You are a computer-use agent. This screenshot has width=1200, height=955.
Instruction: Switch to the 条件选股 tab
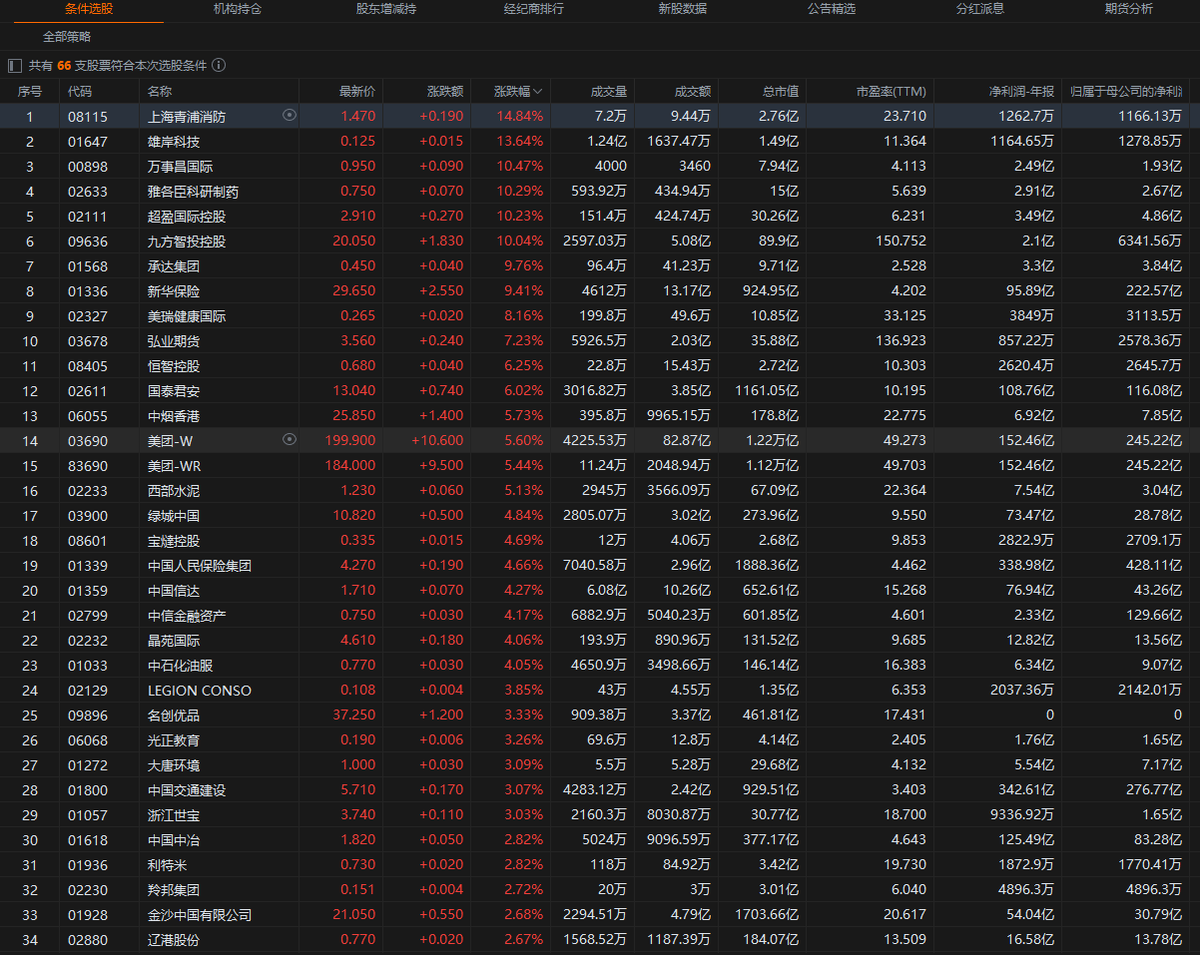[x=90, y=9]
